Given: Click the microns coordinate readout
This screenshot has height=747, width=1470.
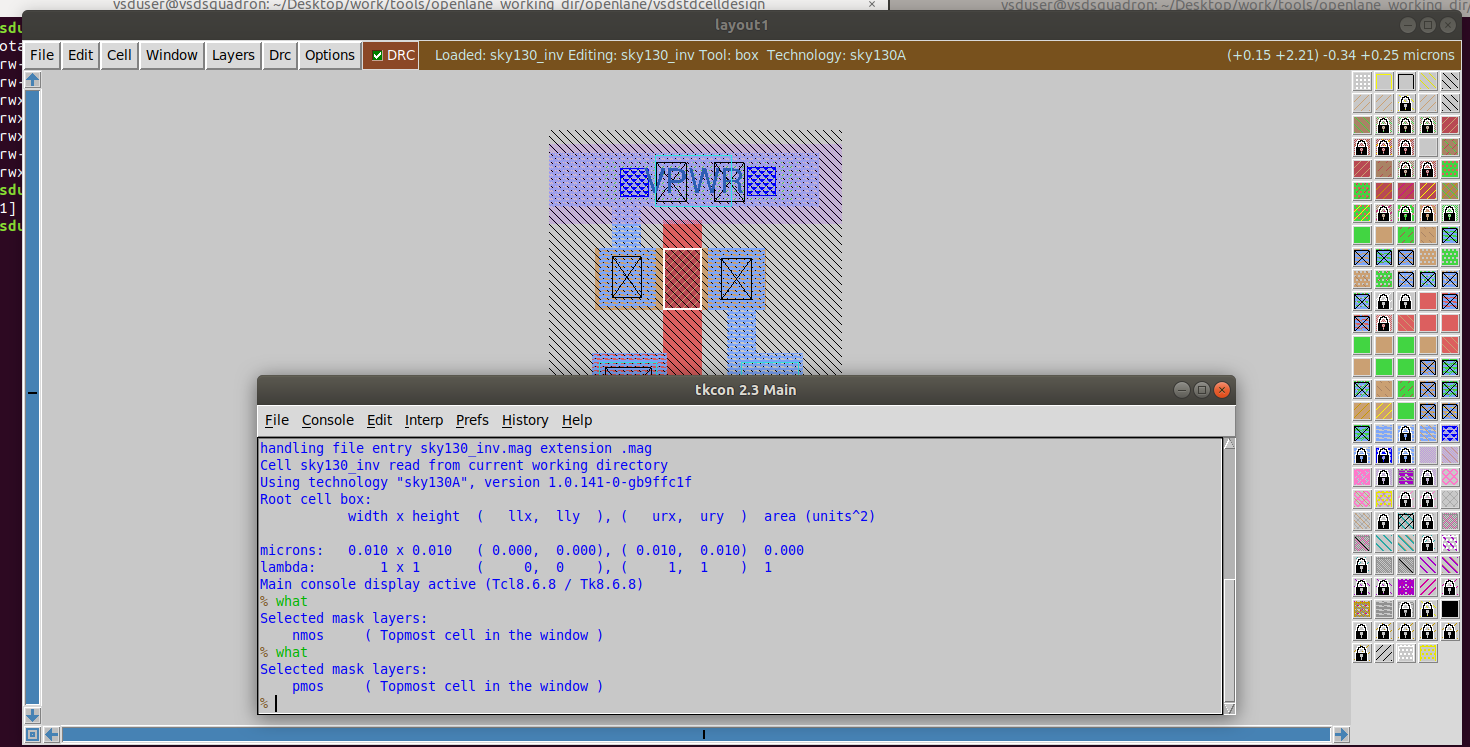Looking at the screenshot, I should coord(1341,55).
